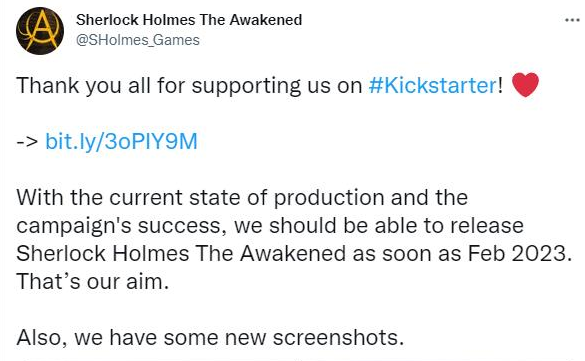Click the 'Feb 2023' release date text

520,254
